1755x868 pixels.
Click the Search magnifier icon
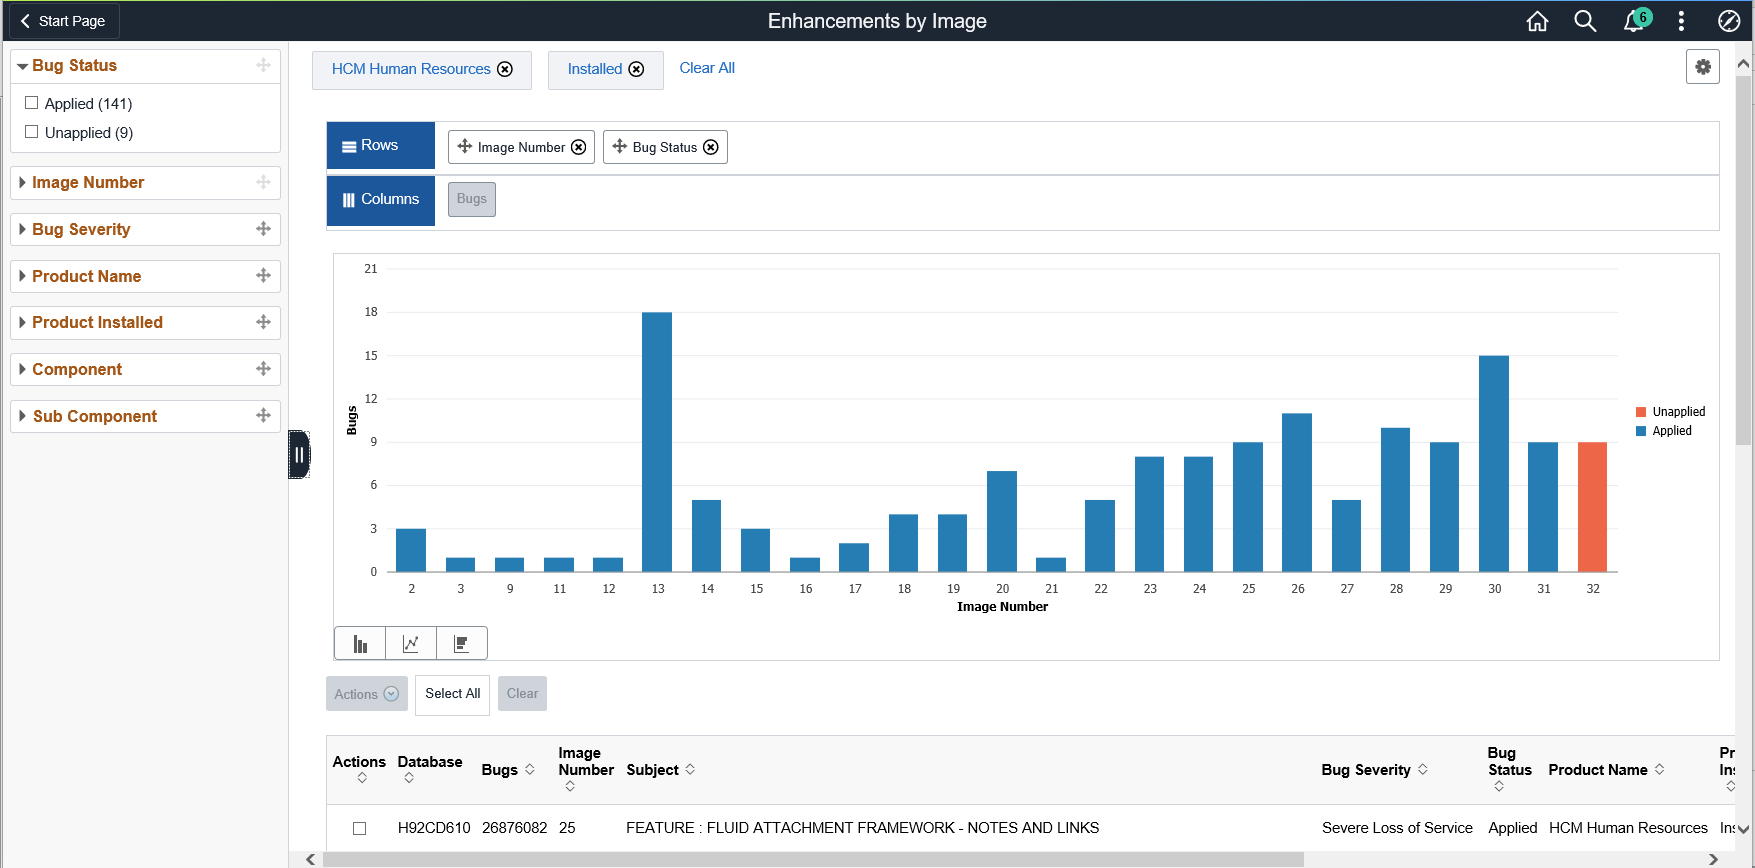coord(1585,21)
